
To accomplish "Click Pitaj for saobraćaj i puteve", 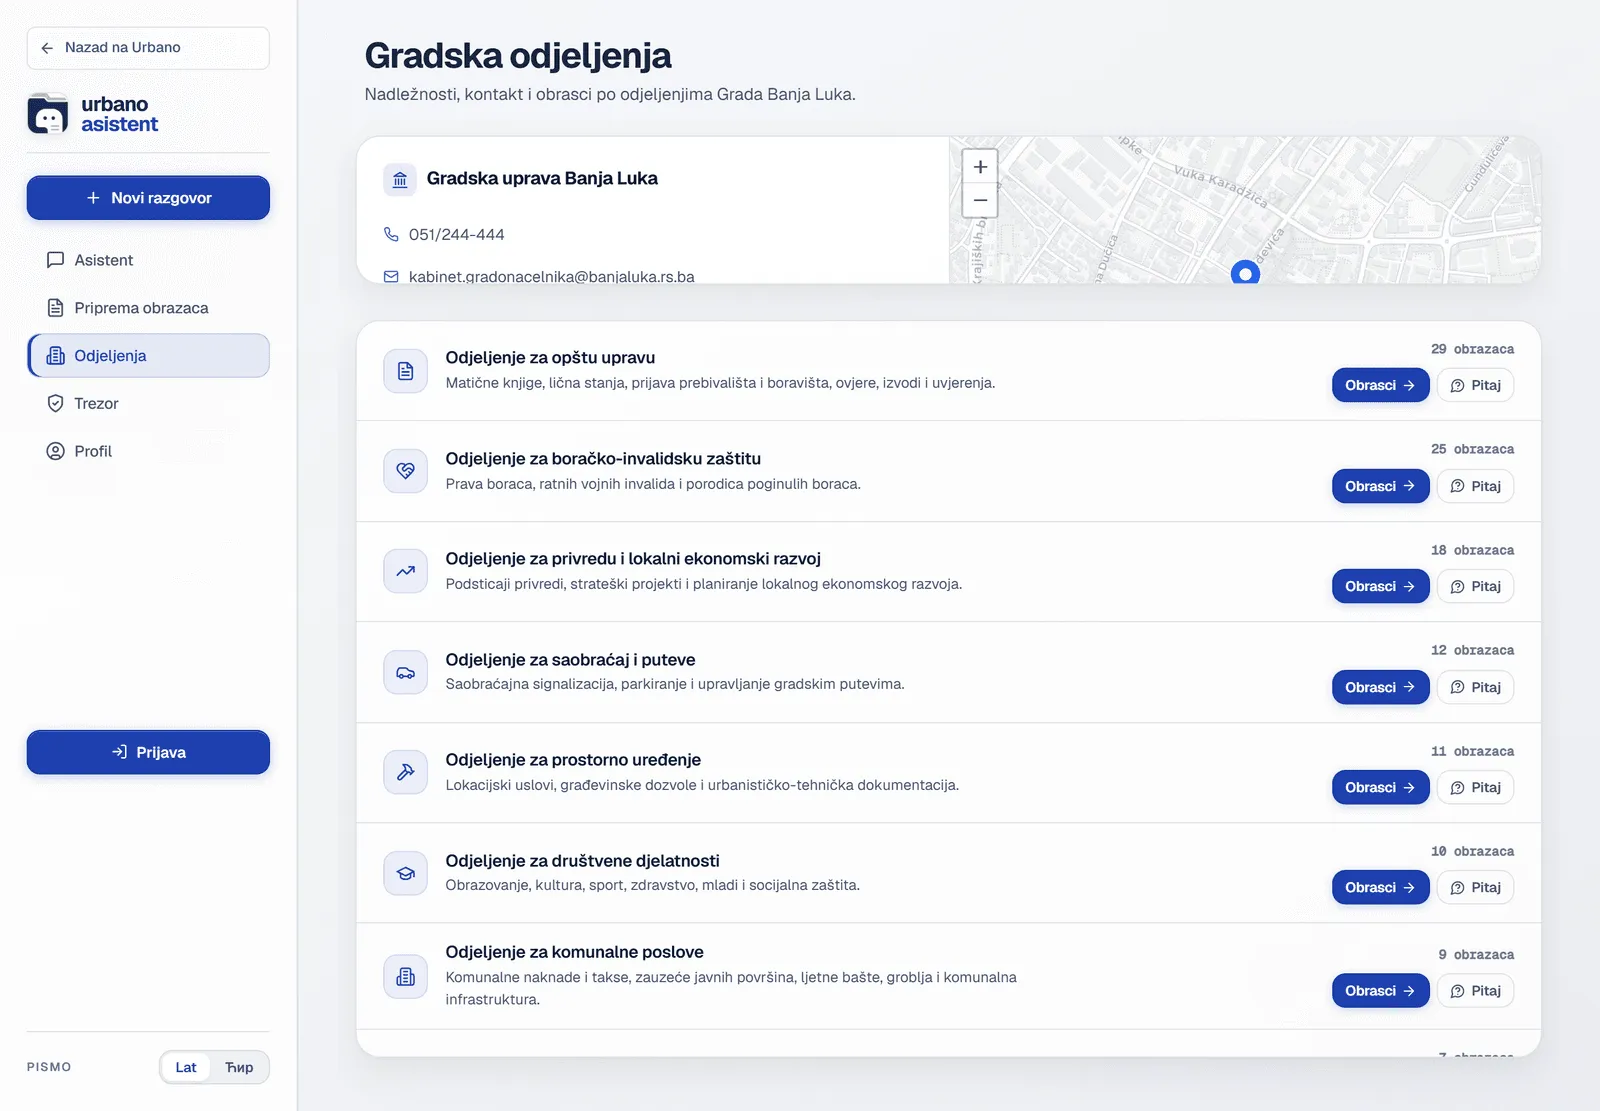I will 1475,687.
